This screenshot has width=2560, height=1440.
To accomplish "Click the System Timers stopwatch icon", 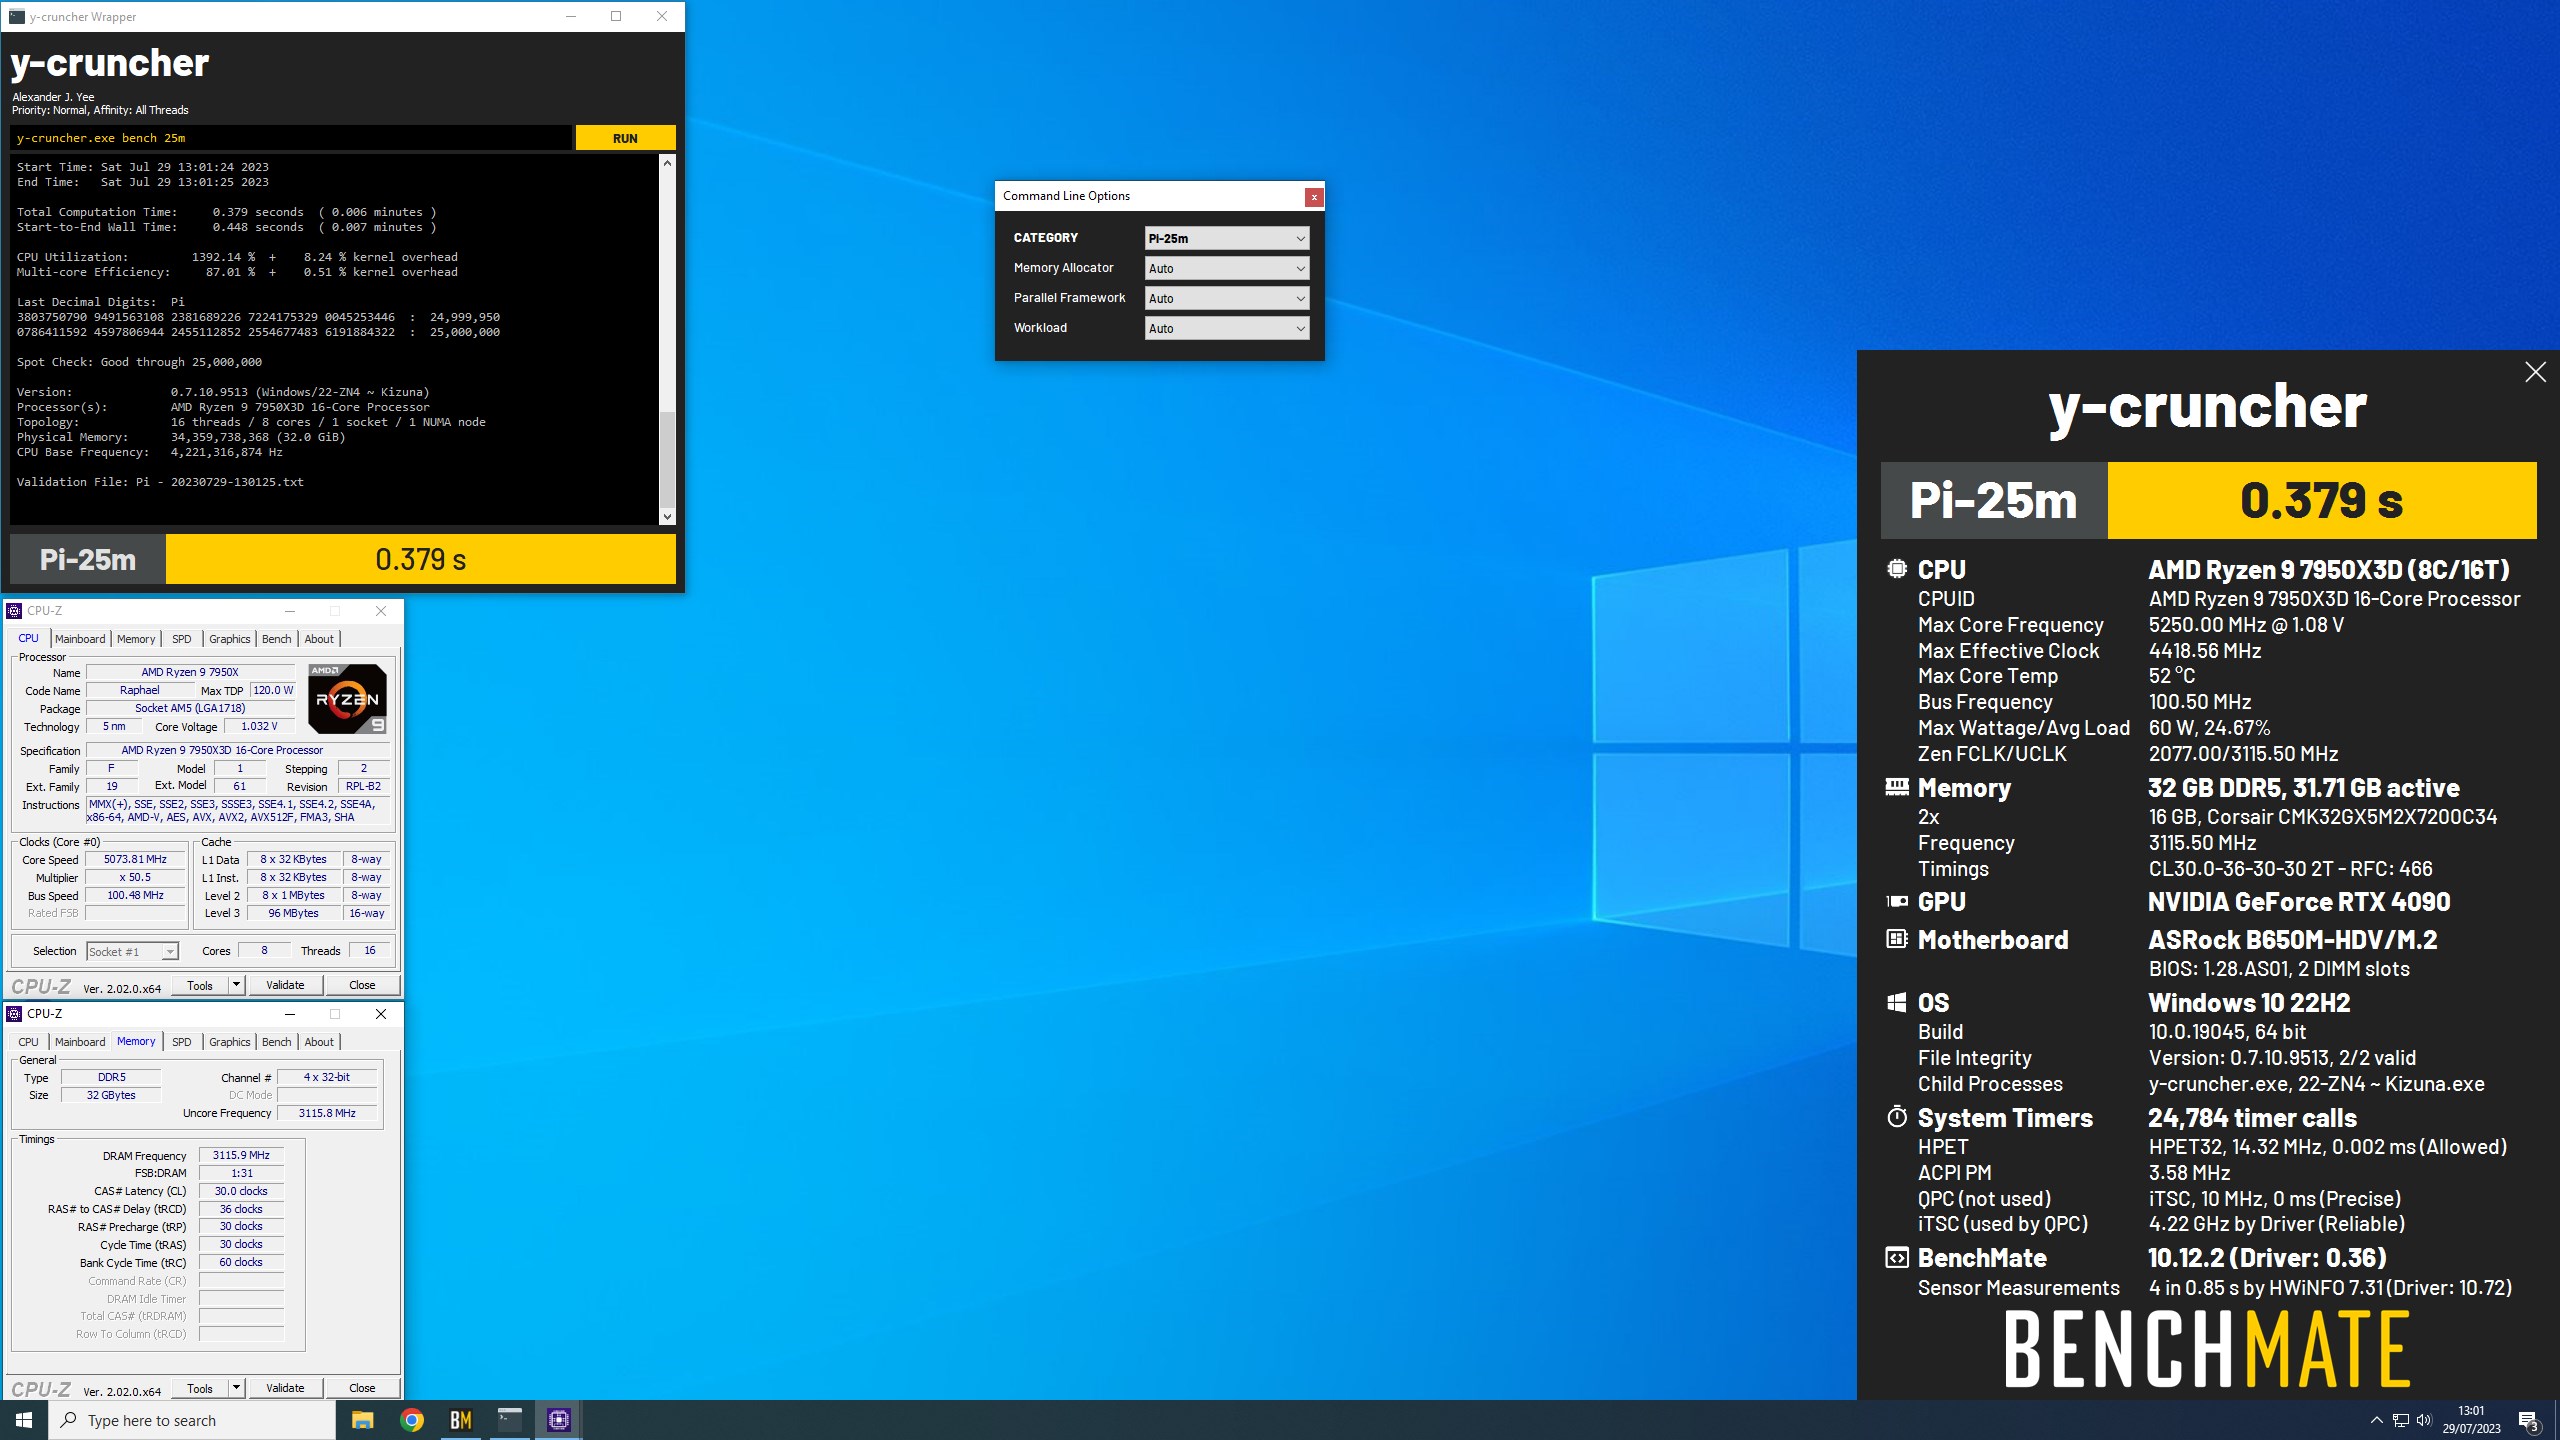I will tap(1897, 1117).
